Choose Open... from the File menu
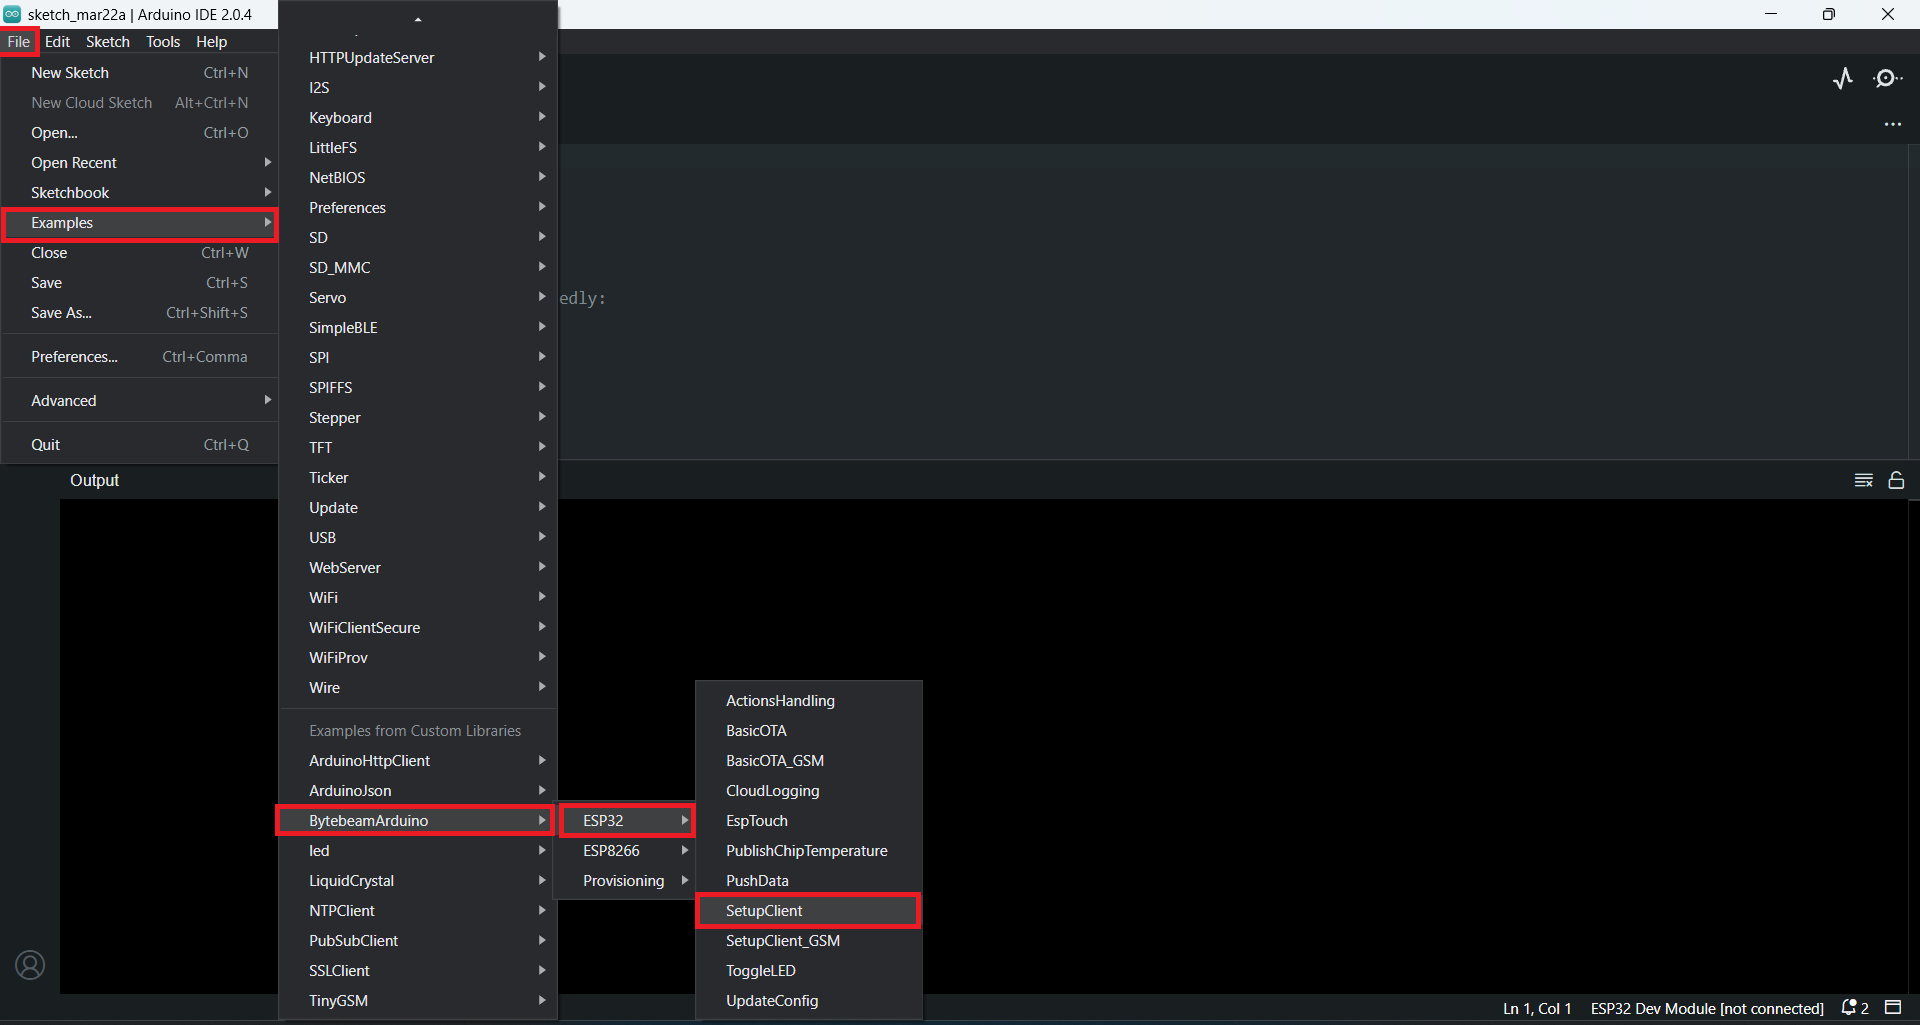The height and width of the screenshot is (1025, 1920). 139,133
